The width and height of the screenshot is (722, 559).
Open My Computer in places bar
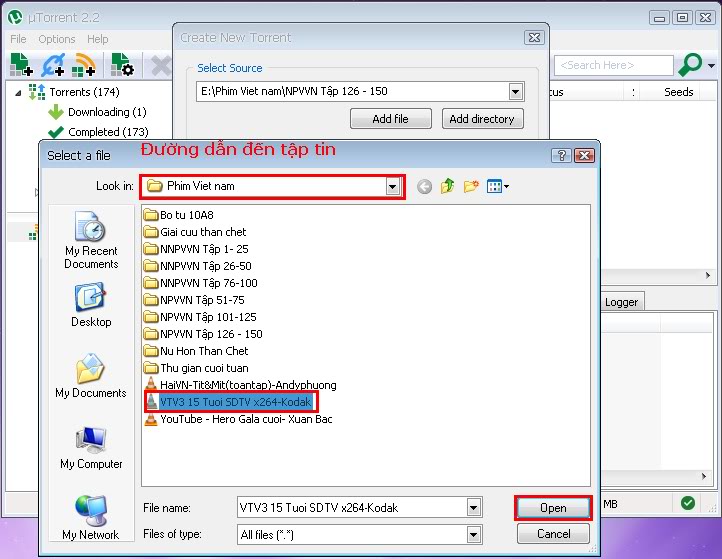pos(91,448)
